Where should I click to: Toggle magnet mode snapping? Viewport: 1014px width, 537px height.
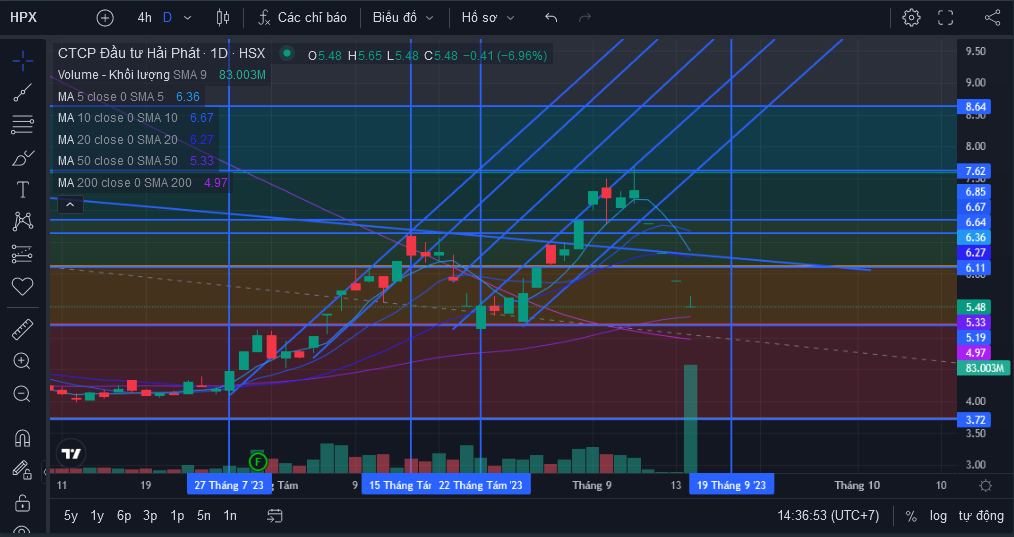pyautogui.click(x=22, y=439)
